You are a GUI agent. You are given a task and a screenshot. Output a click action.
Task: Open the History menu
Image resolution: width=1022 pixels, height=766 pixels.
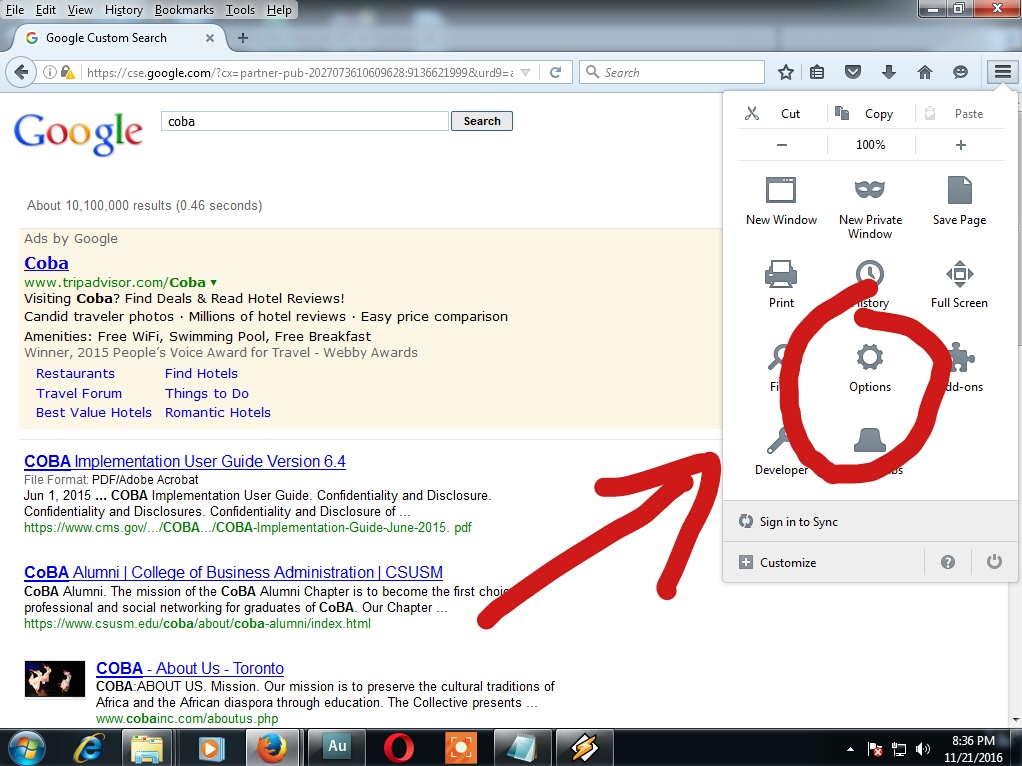123,10
